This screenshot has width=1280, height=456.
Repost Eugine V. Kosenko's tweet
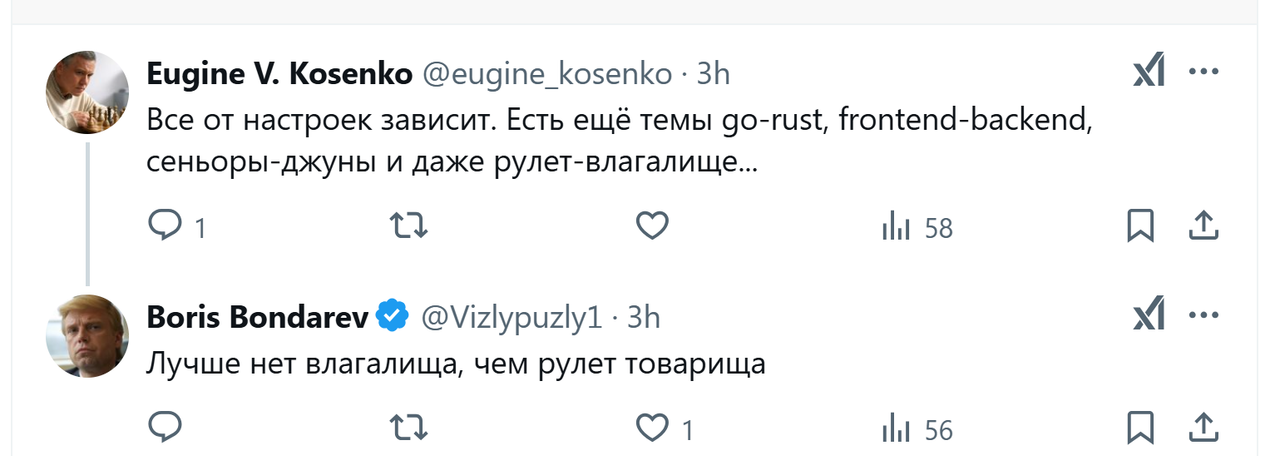click(408, 227)
